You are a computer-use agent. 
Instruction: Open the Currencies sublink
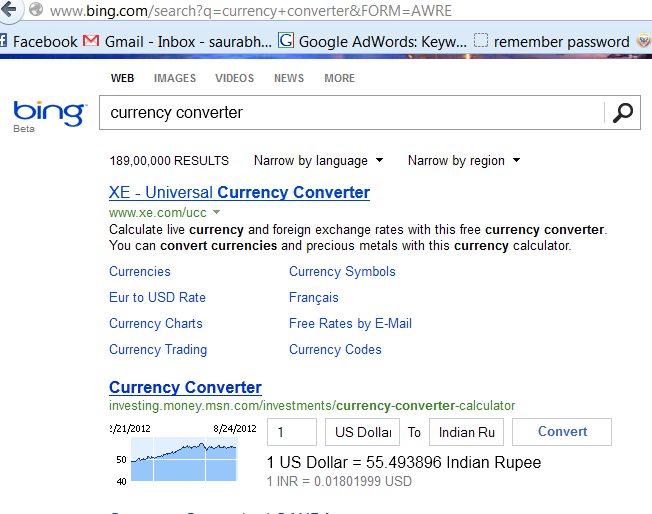(x=140, y=272)
